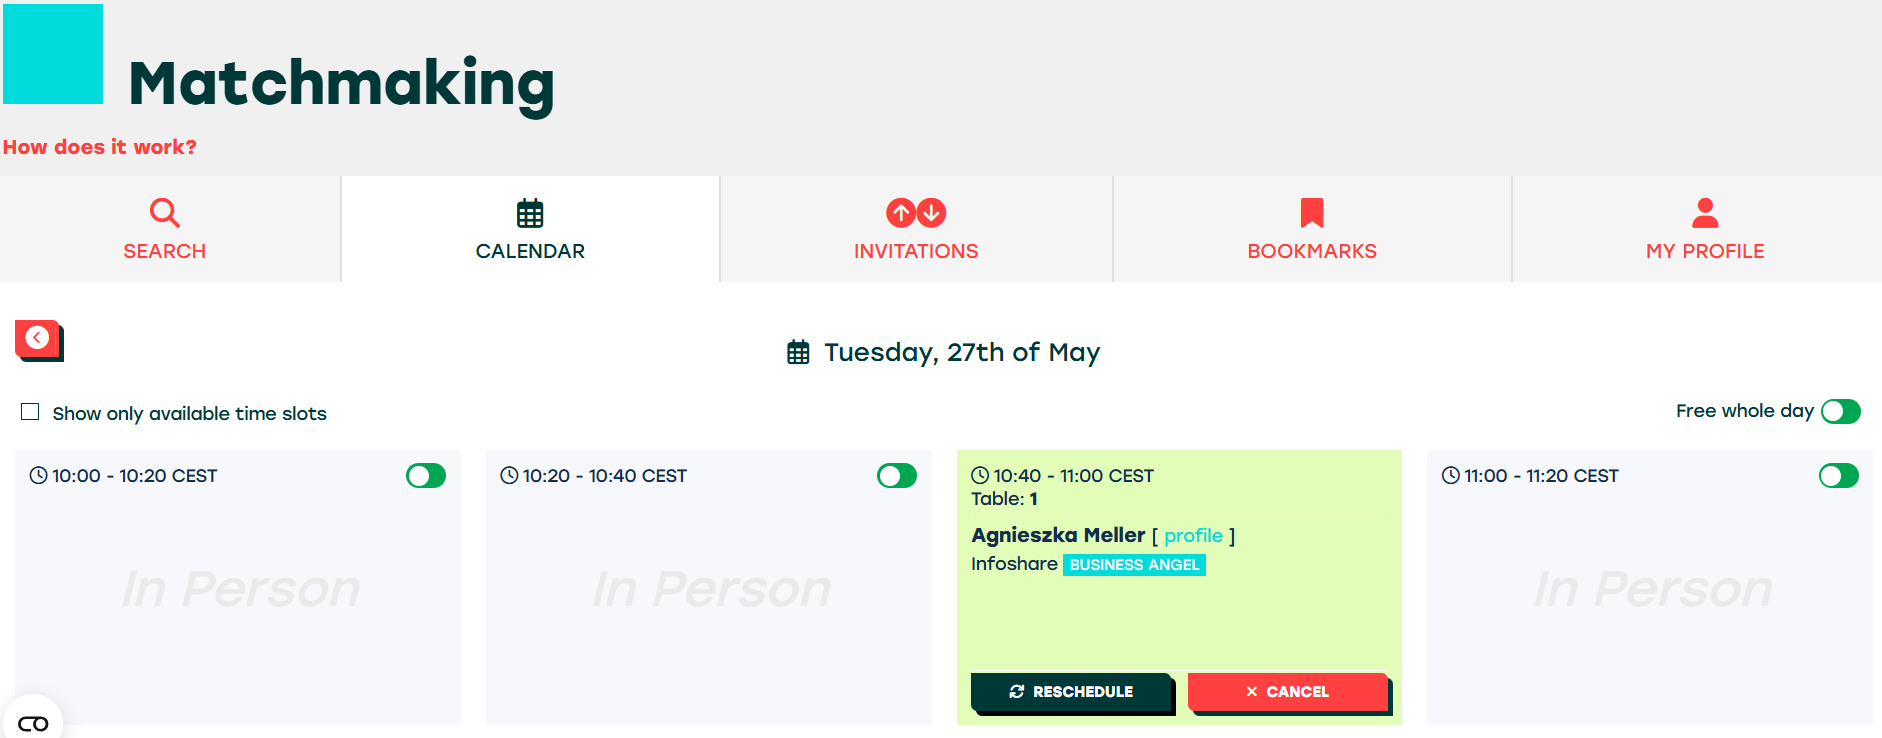
Task: Open the cookie widget icon at bottom-left
Action: point(33,722)
